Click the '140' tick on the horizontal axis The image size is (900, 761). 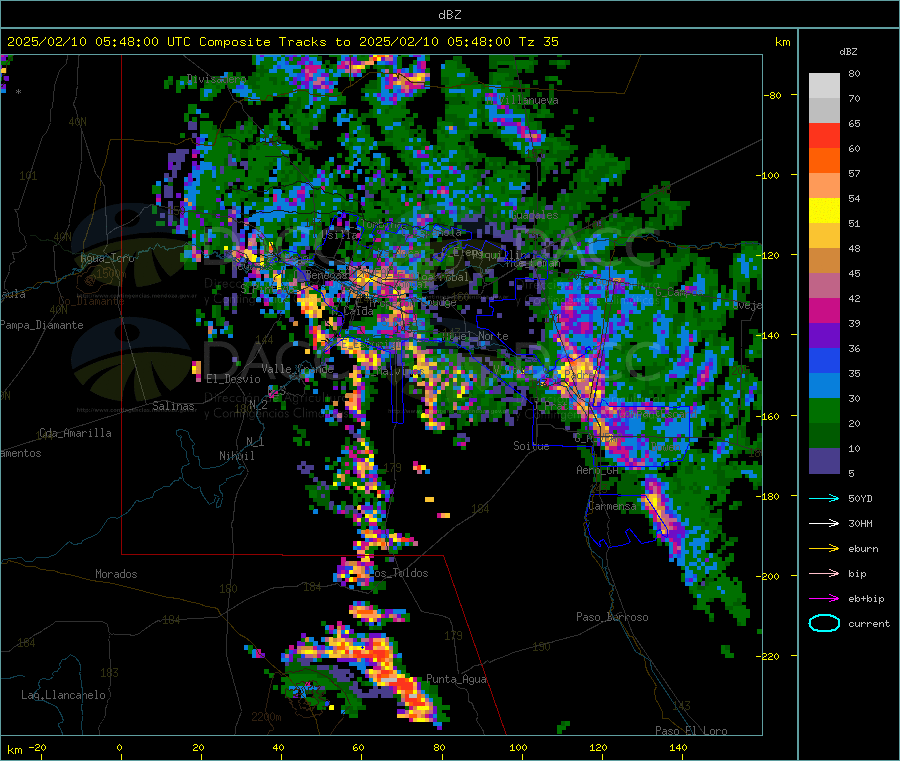coord(678,748)
